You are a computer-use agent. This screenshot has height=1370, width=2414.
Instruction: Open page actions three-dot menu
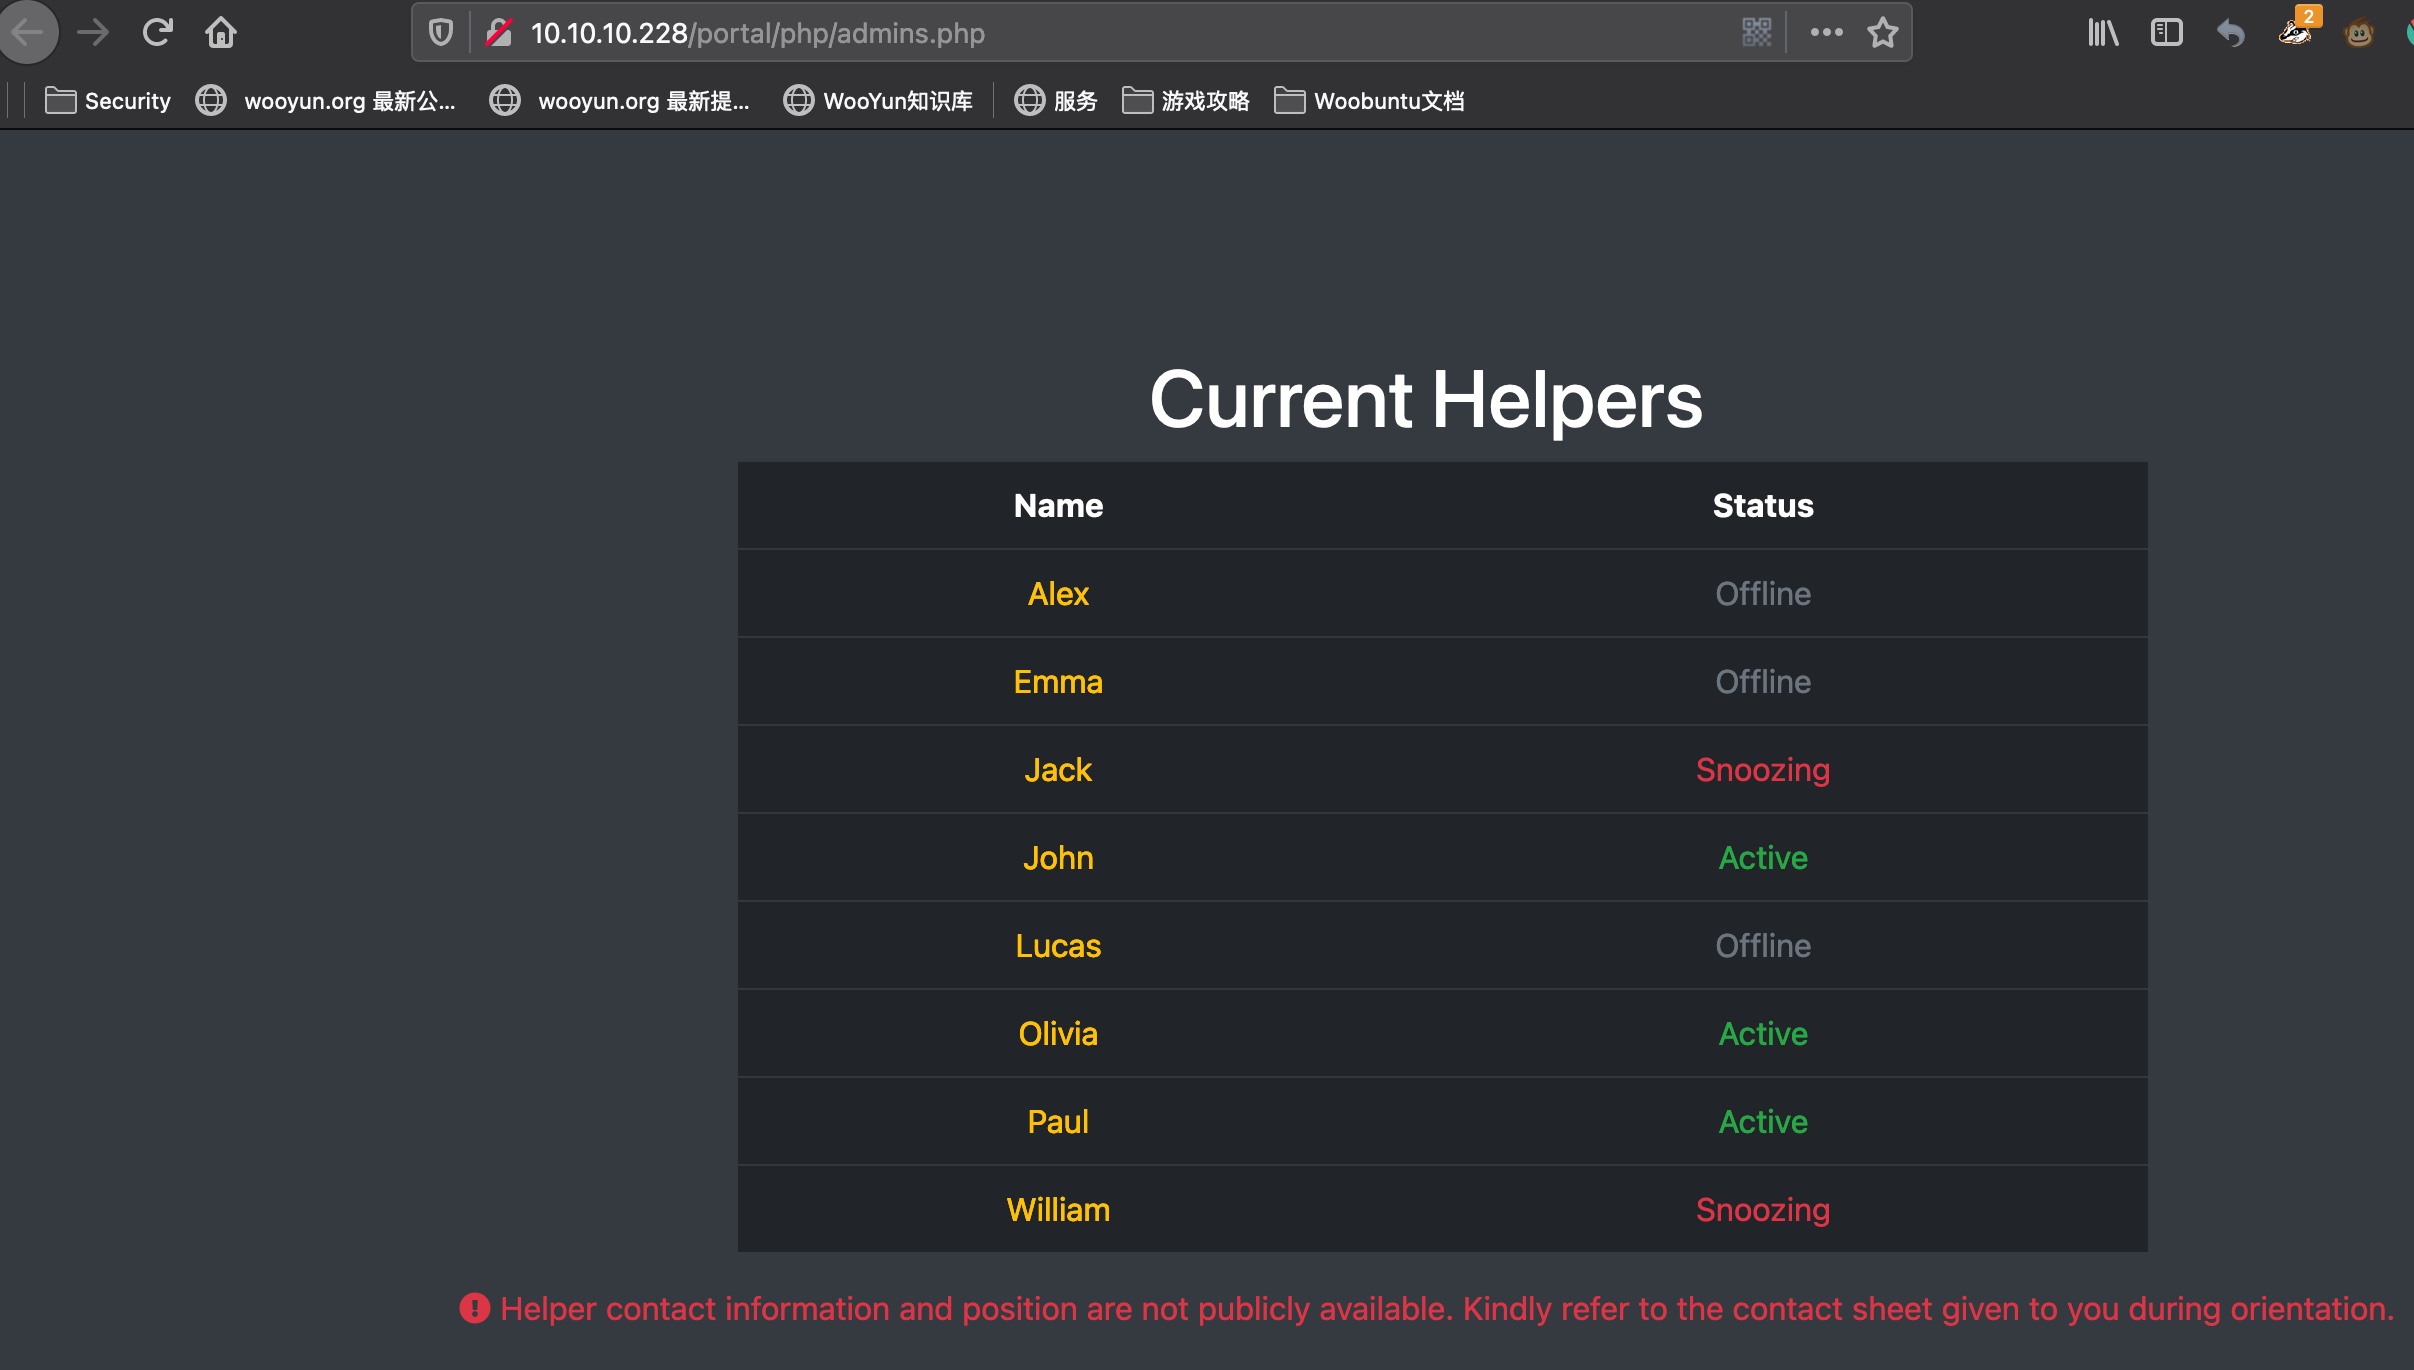[1826, 33]
